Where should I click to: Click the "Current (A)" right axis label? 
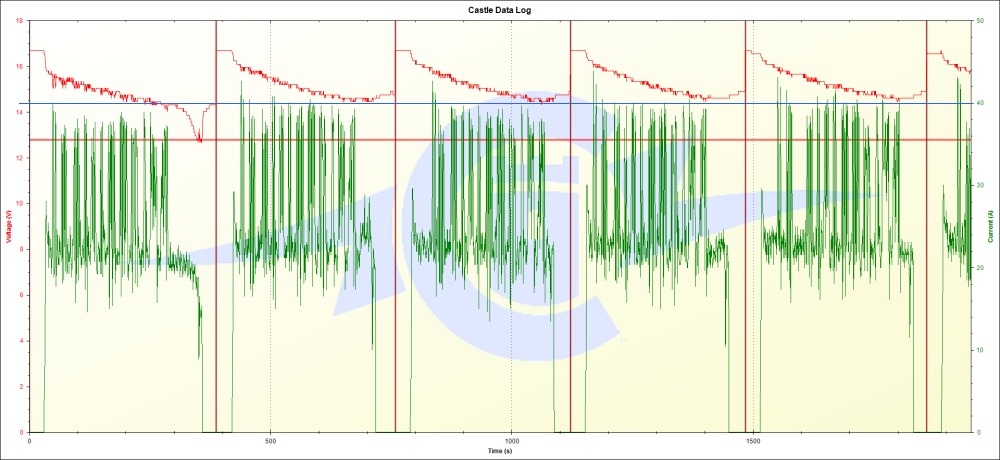pyautogui.click(x=991, y=226)
